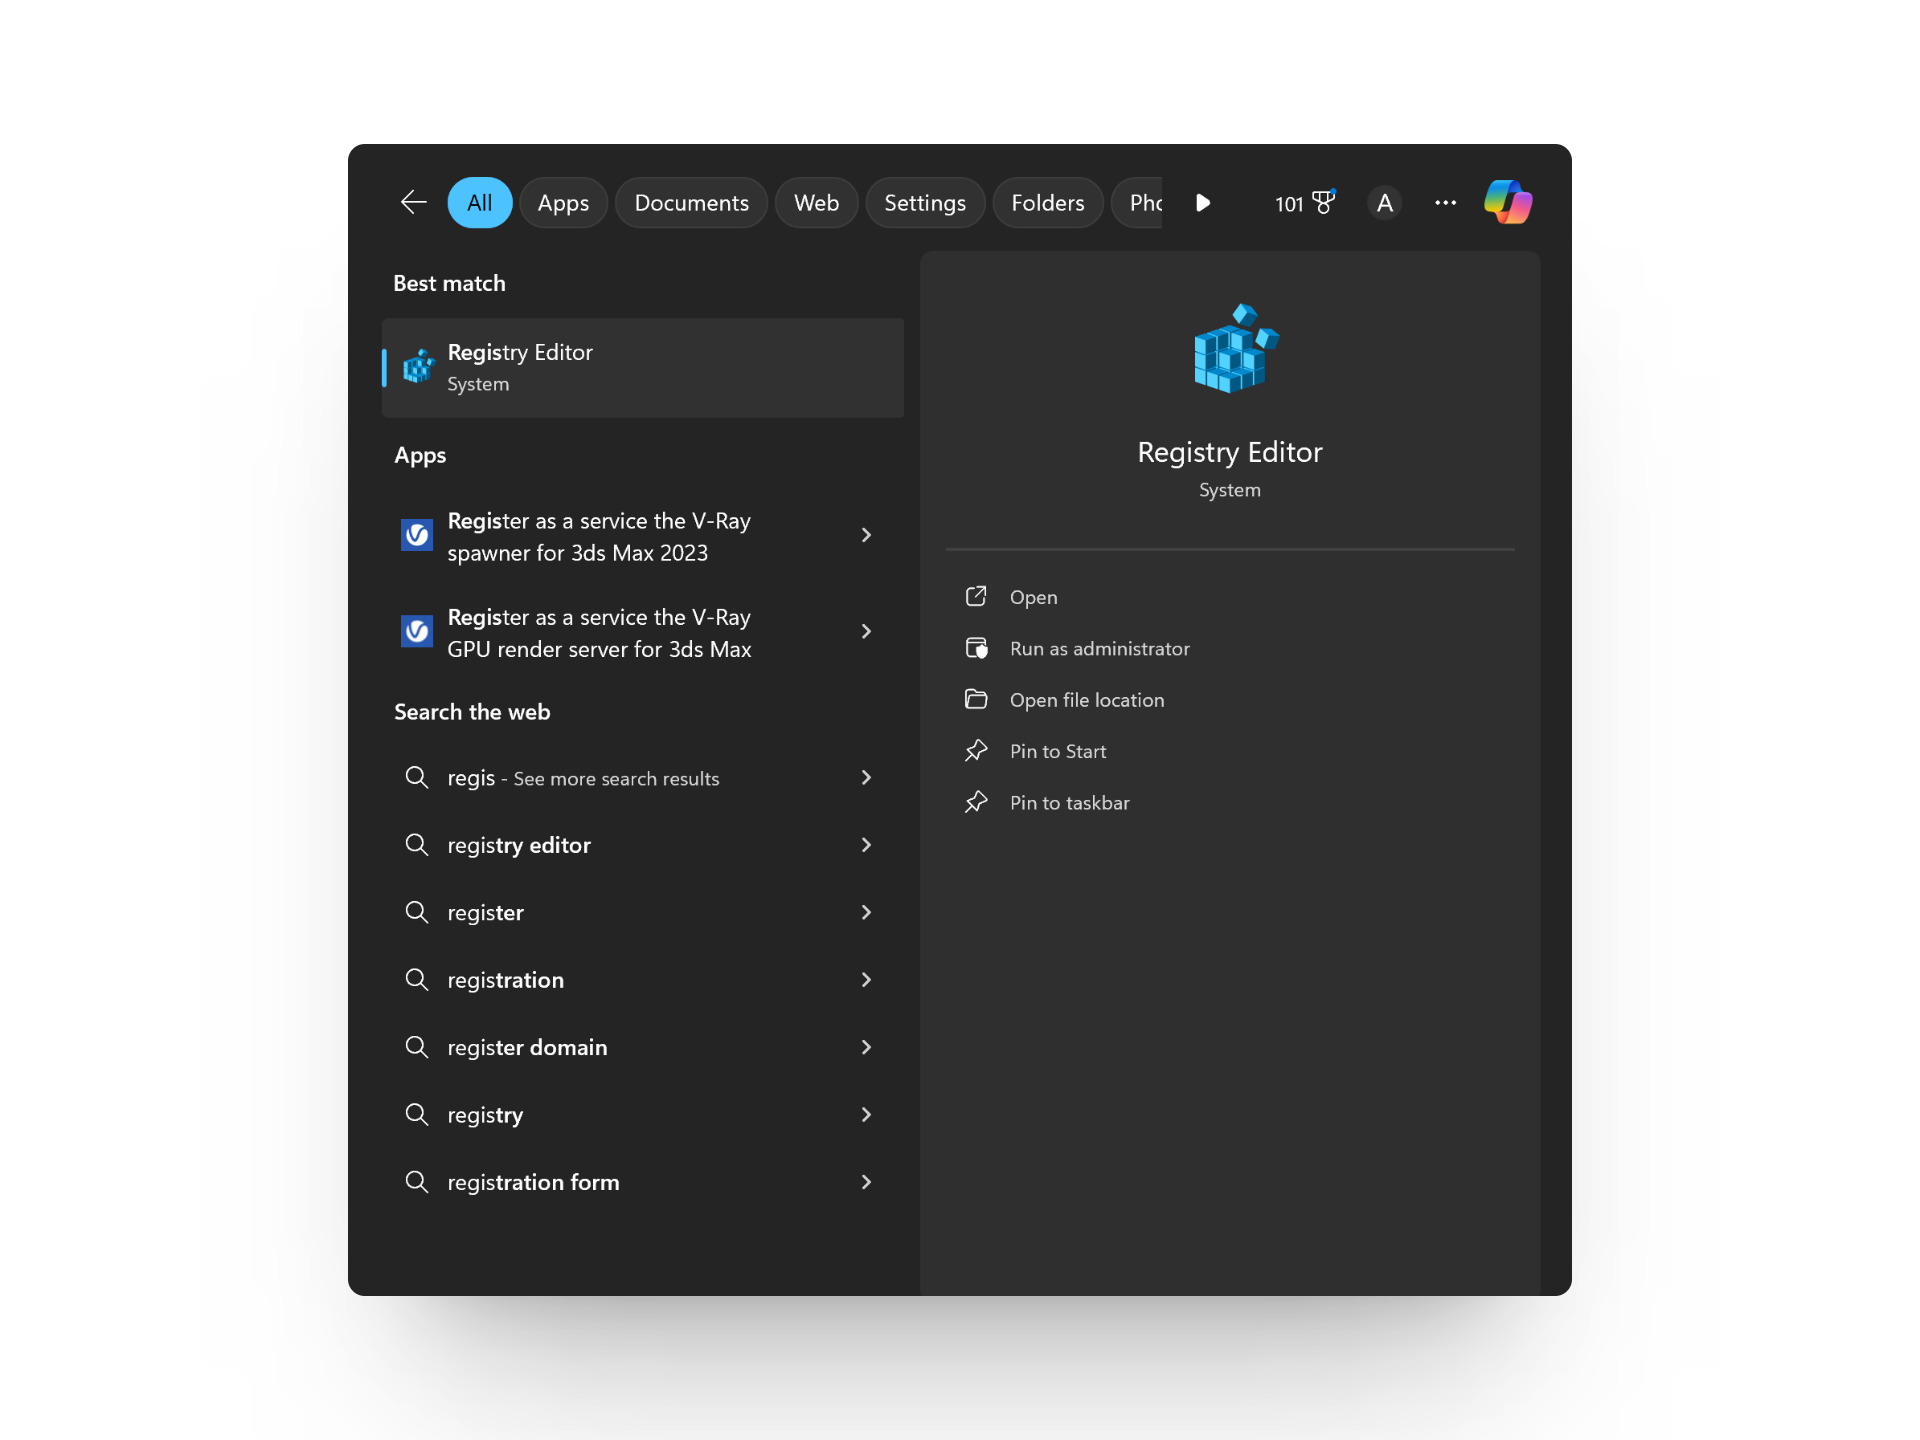Open the account avatar marked A
The width and height of the screenshot is (1920, 1440).
(x=1384, y=202)
